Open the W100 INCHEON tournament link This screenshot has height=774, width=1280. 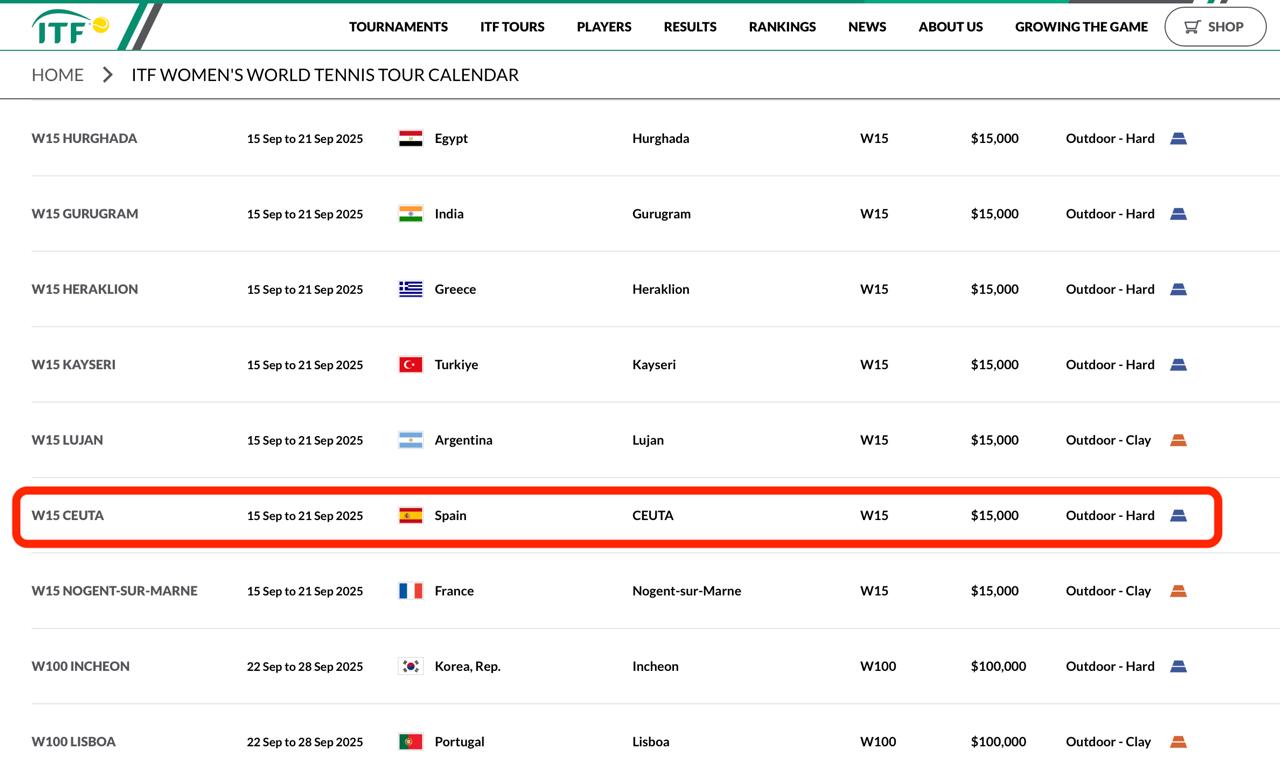(80, 667)
